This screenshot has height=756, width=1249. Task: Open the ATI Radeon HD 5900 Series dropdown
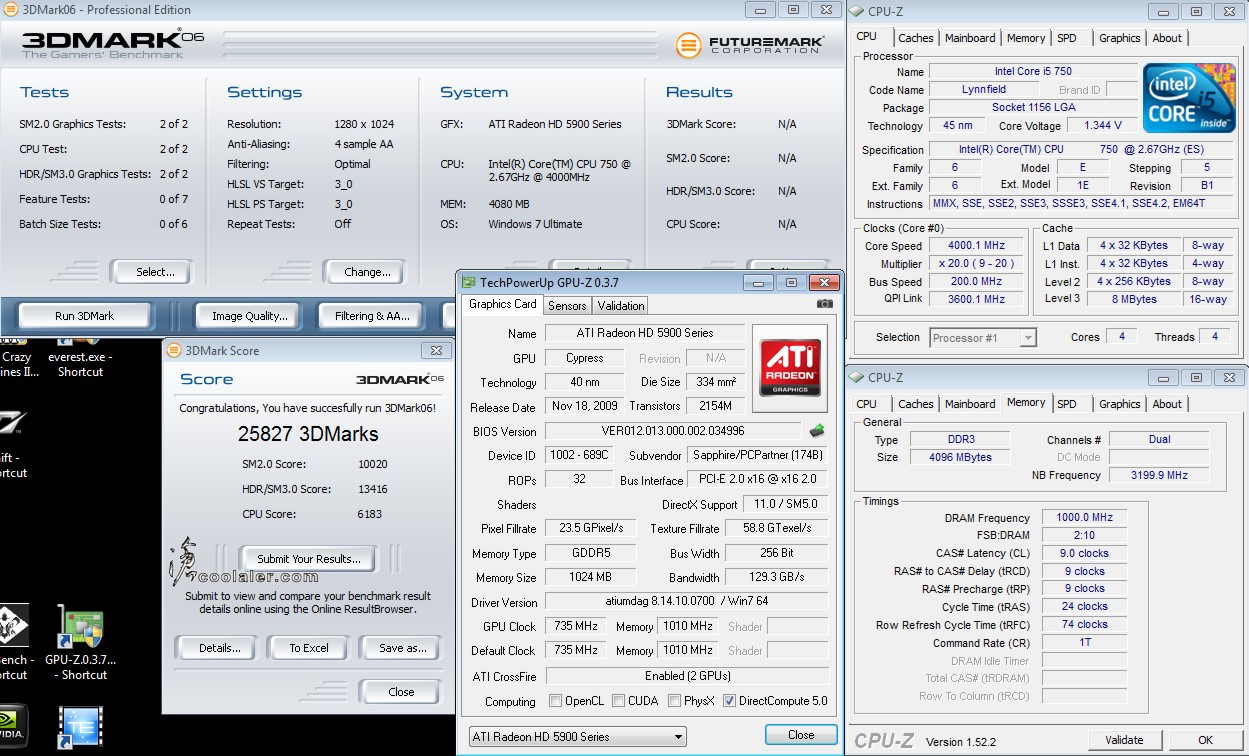pyautogui.click(x=577, y=737)
